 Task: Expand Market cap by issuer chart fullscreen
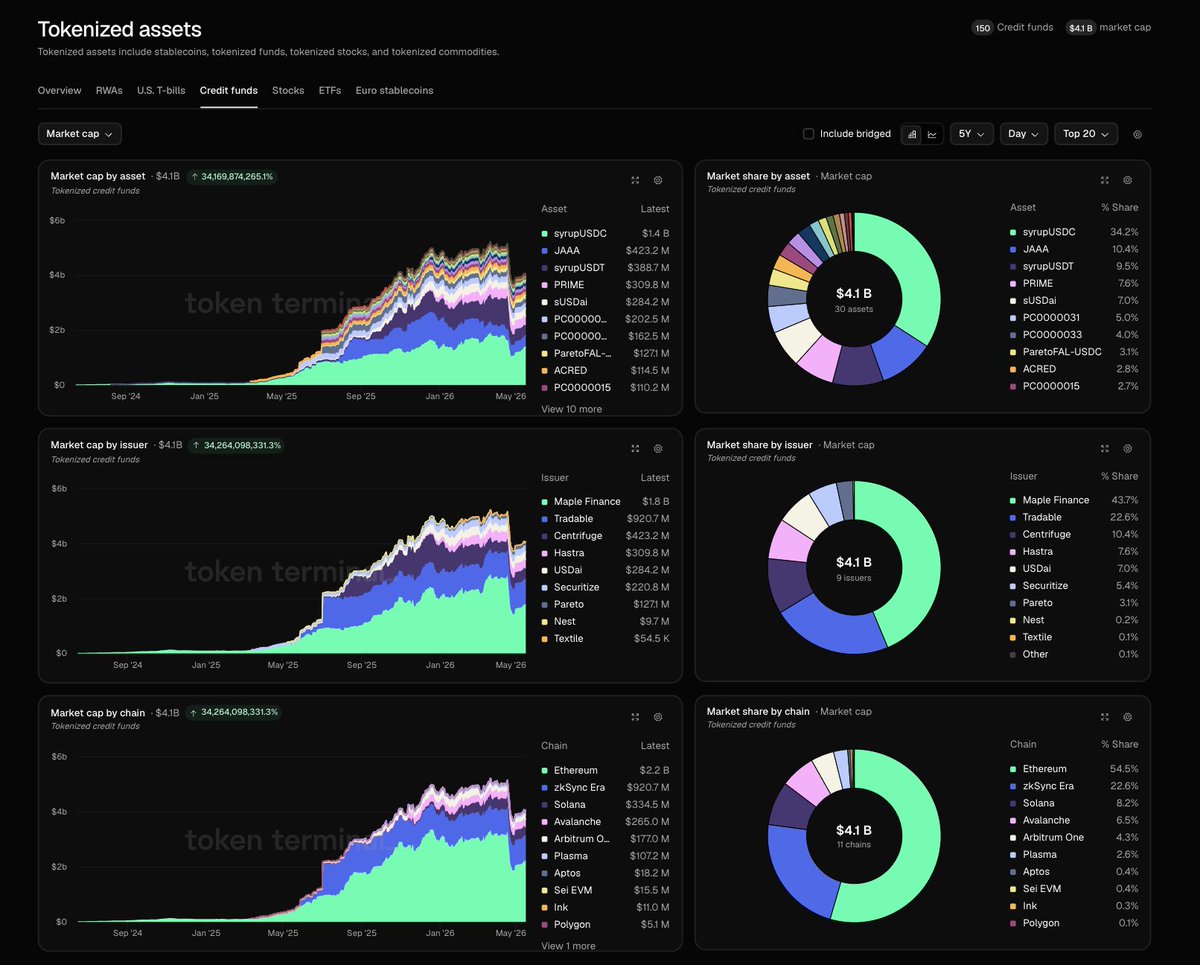[635, 449]
